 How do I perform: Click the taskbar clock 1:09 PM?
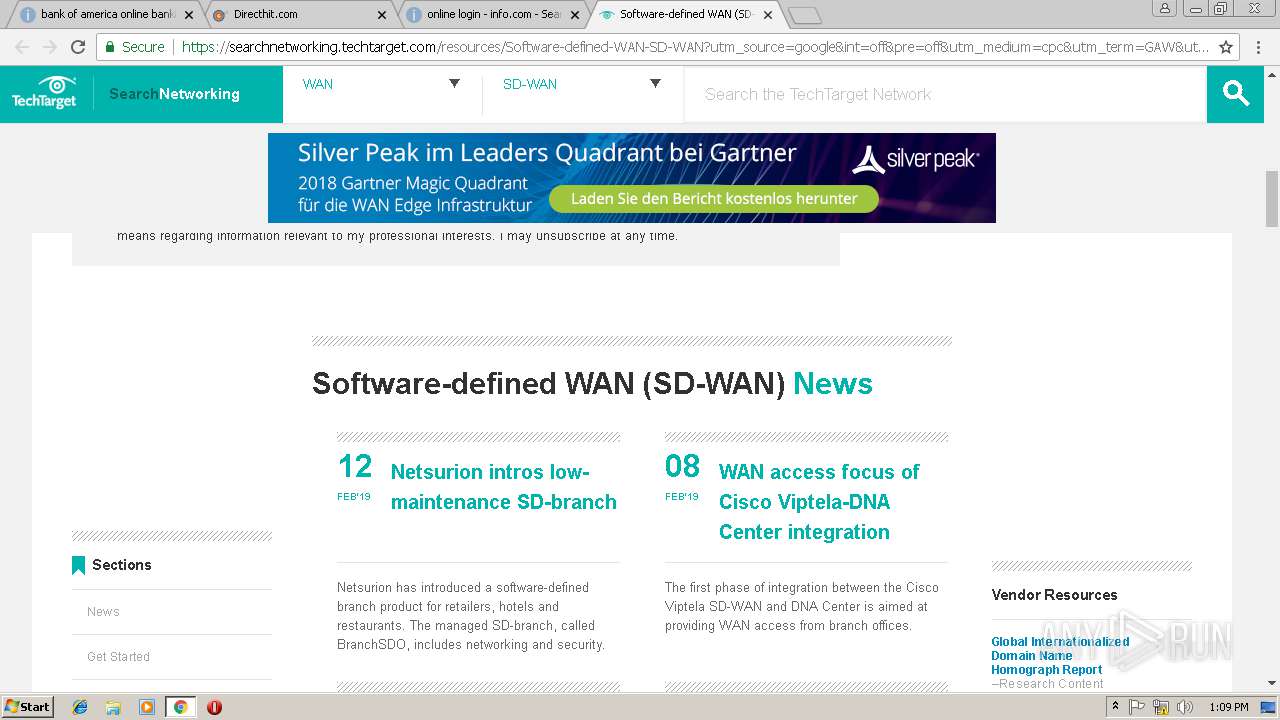[1228, 707]
